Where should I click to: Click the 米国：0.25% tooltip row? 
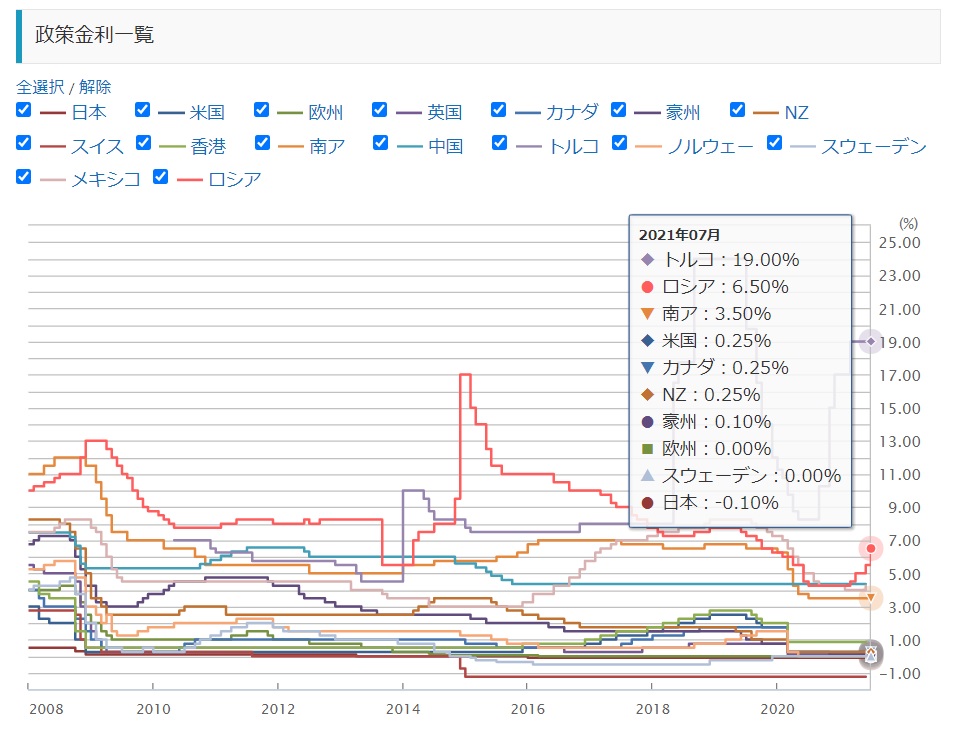706,341
